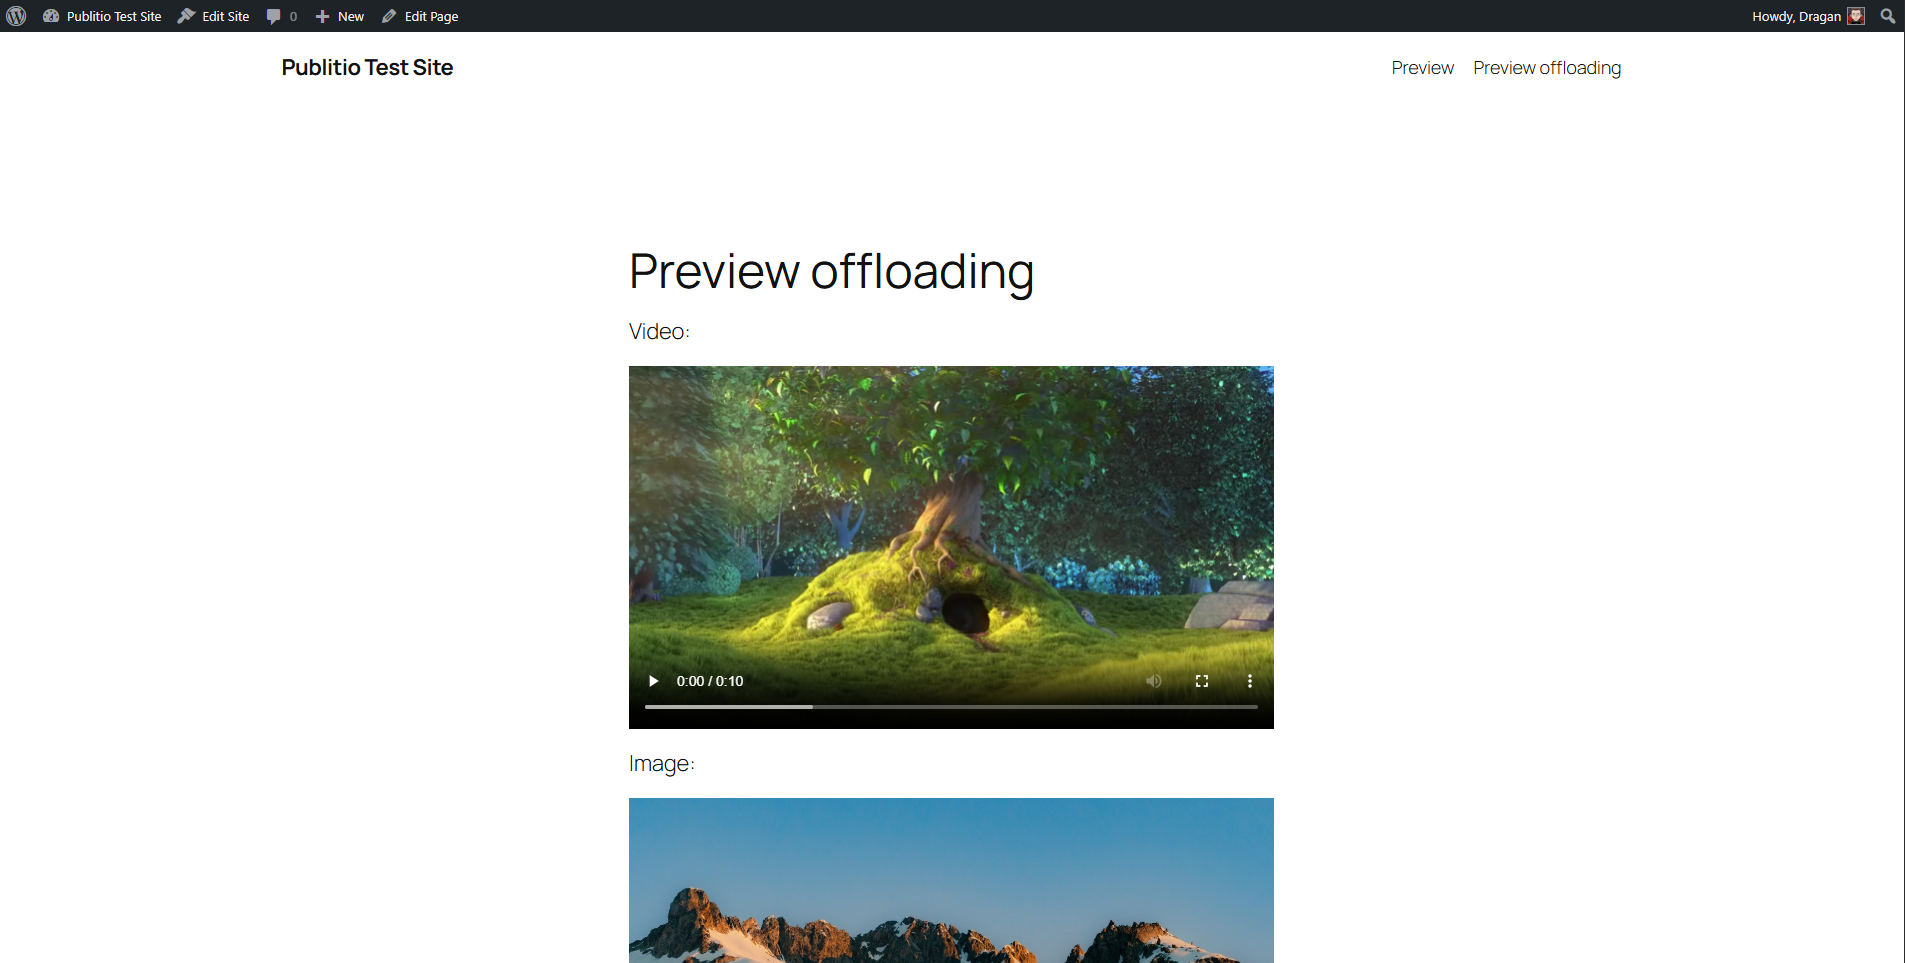
Task: Open the Preview offloading navigation link
Action: point(1547,68)
